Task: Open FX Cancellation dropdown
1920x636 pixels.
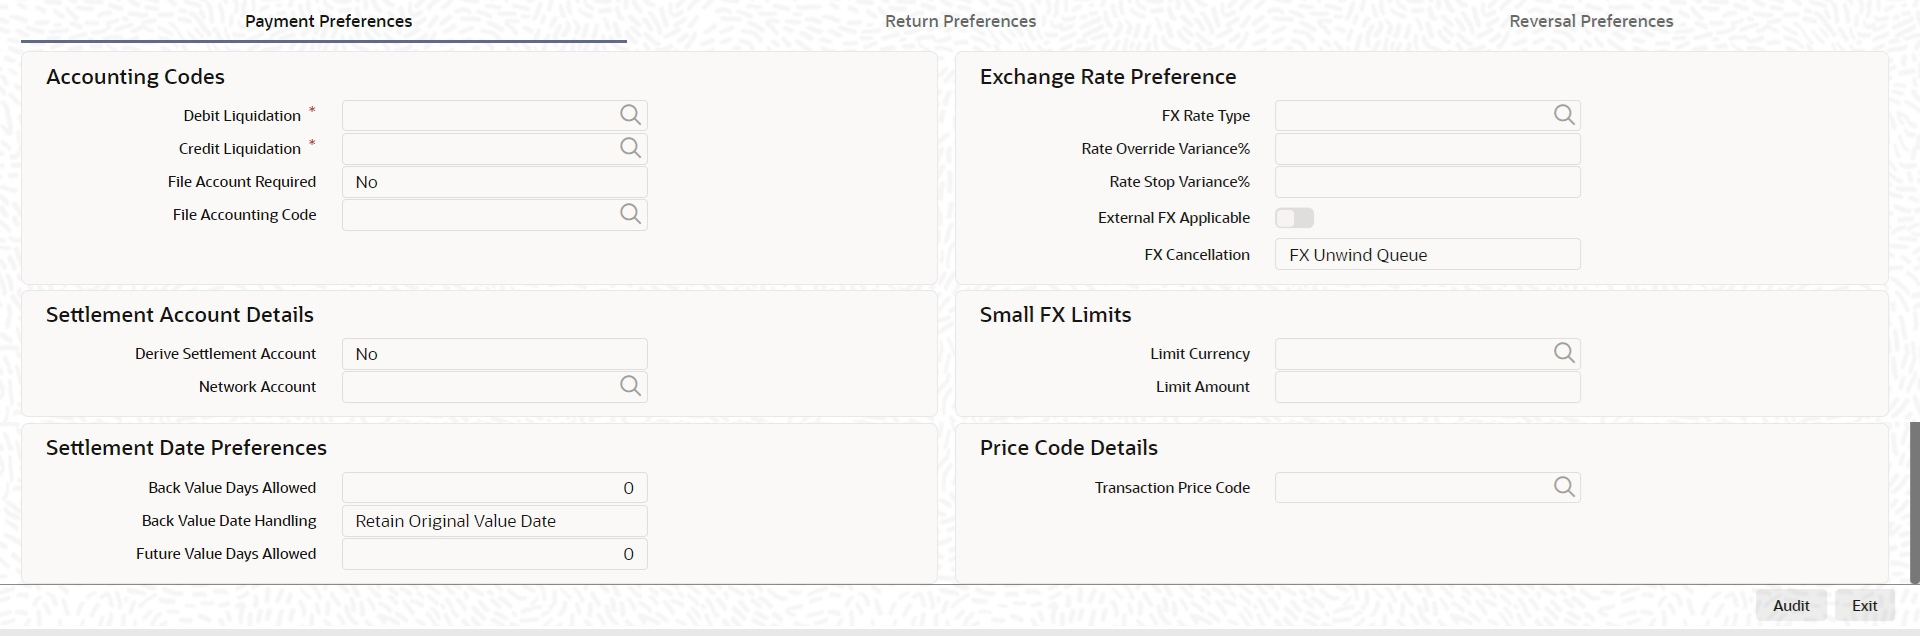Action: pyautogui.click(x=1427, y=255)
